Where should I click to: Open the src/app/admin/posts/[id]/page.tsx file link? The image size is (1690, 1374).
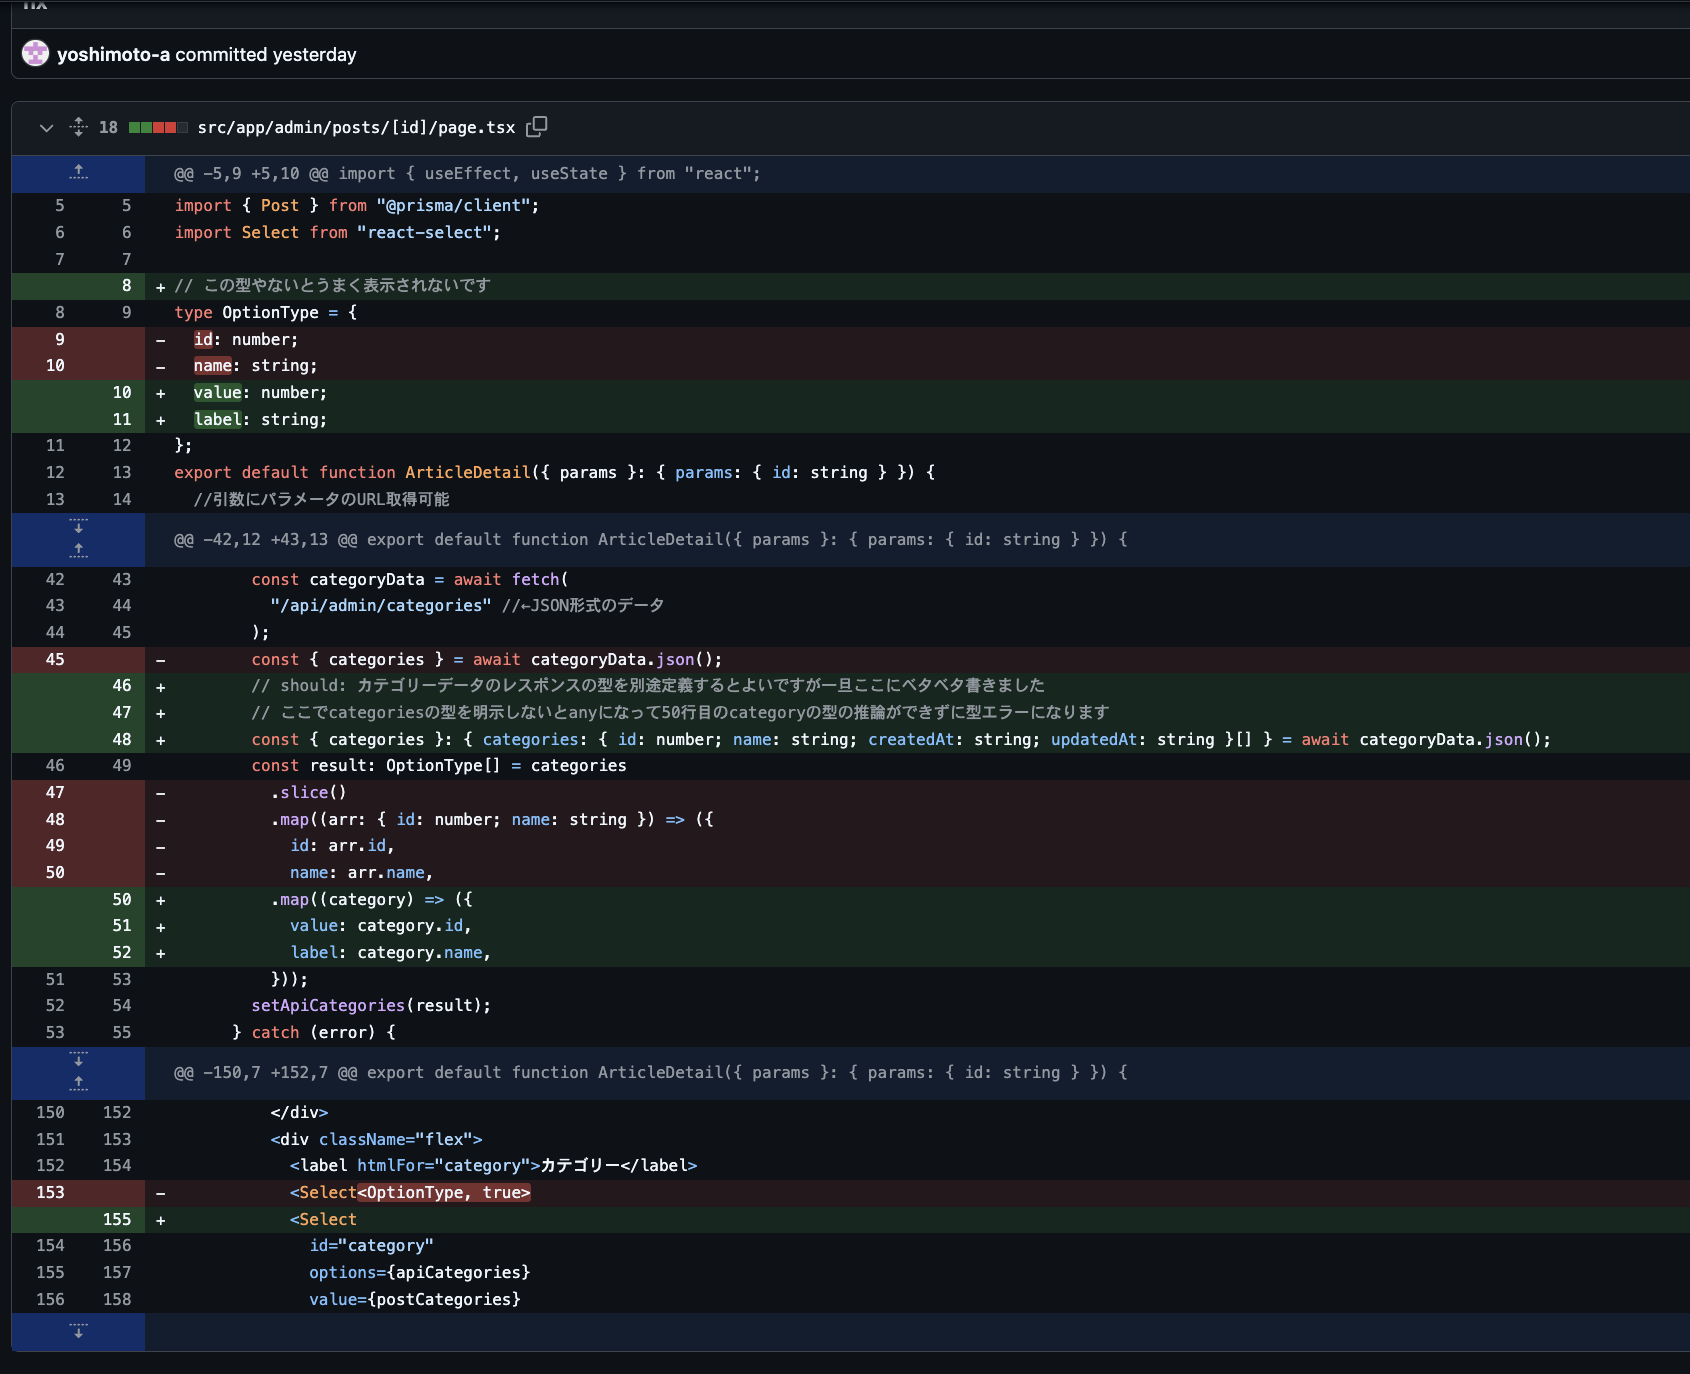(x=356, y=128)
